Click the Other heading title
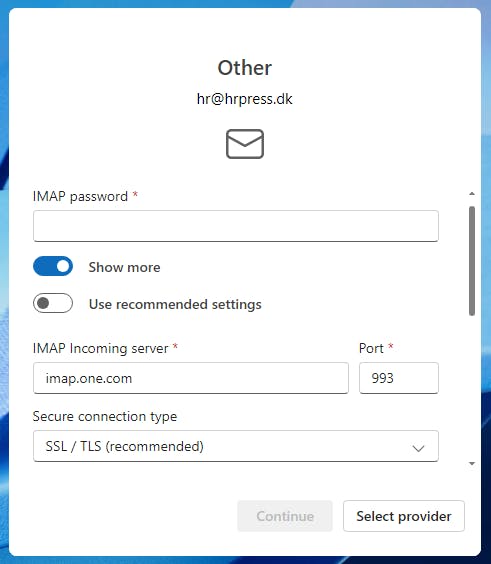Screen dimensions: 491x564 (x=245, y=68)
